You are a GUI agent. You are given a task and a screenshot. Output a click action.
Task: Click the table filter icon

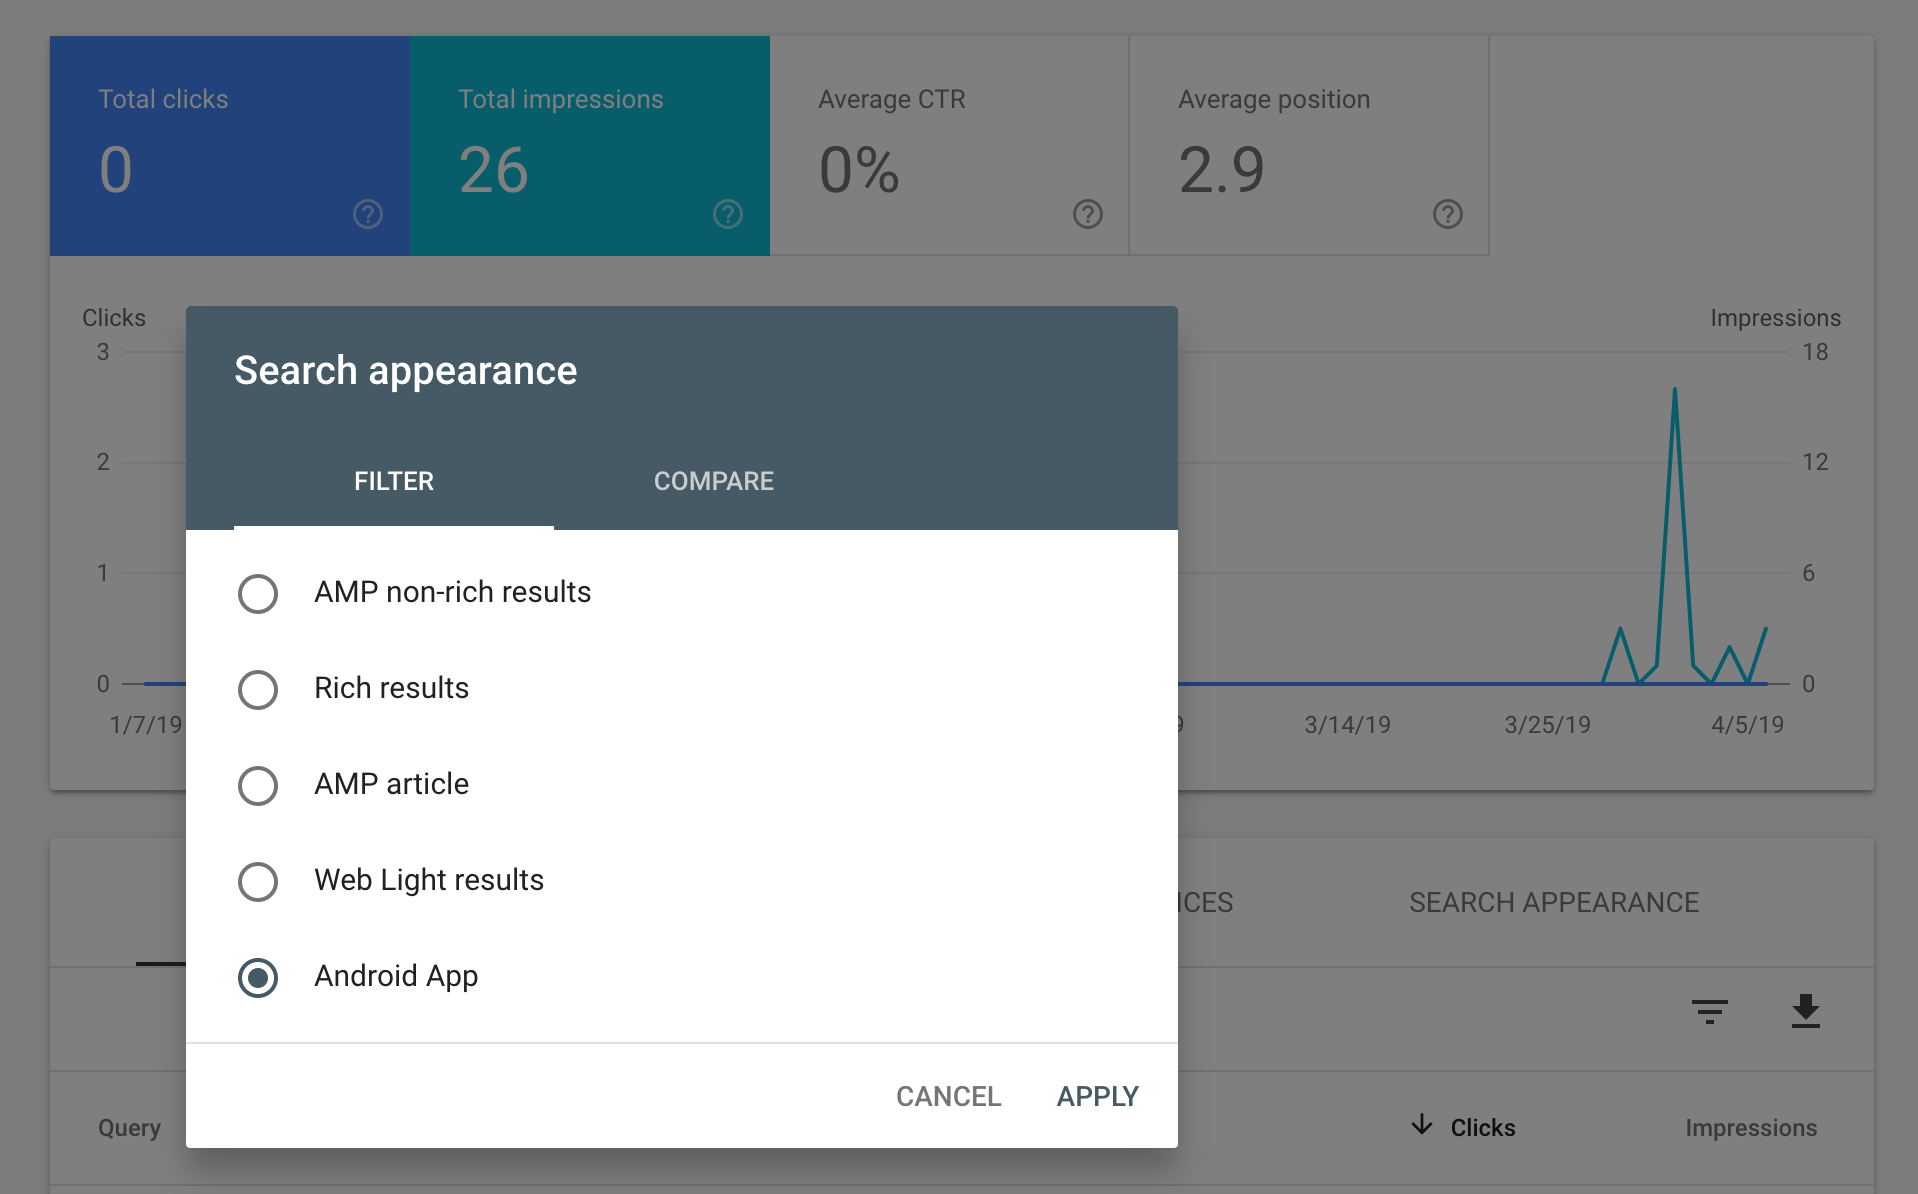[x=1711, y=1012]
